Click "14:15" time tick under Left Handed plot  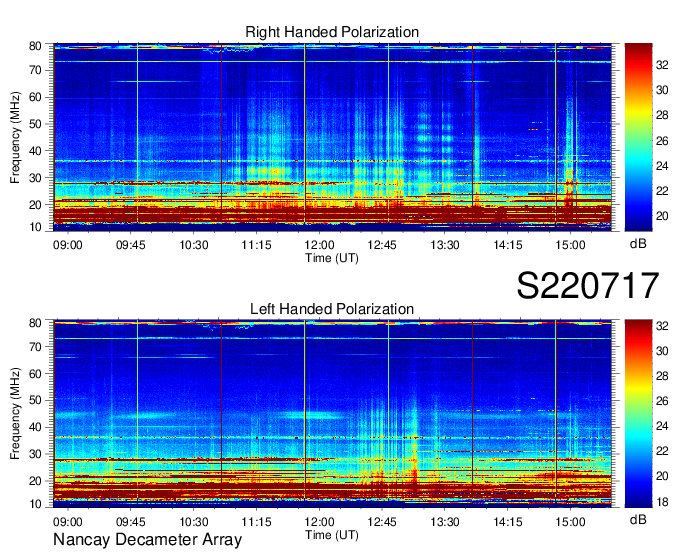coord(508,522)
